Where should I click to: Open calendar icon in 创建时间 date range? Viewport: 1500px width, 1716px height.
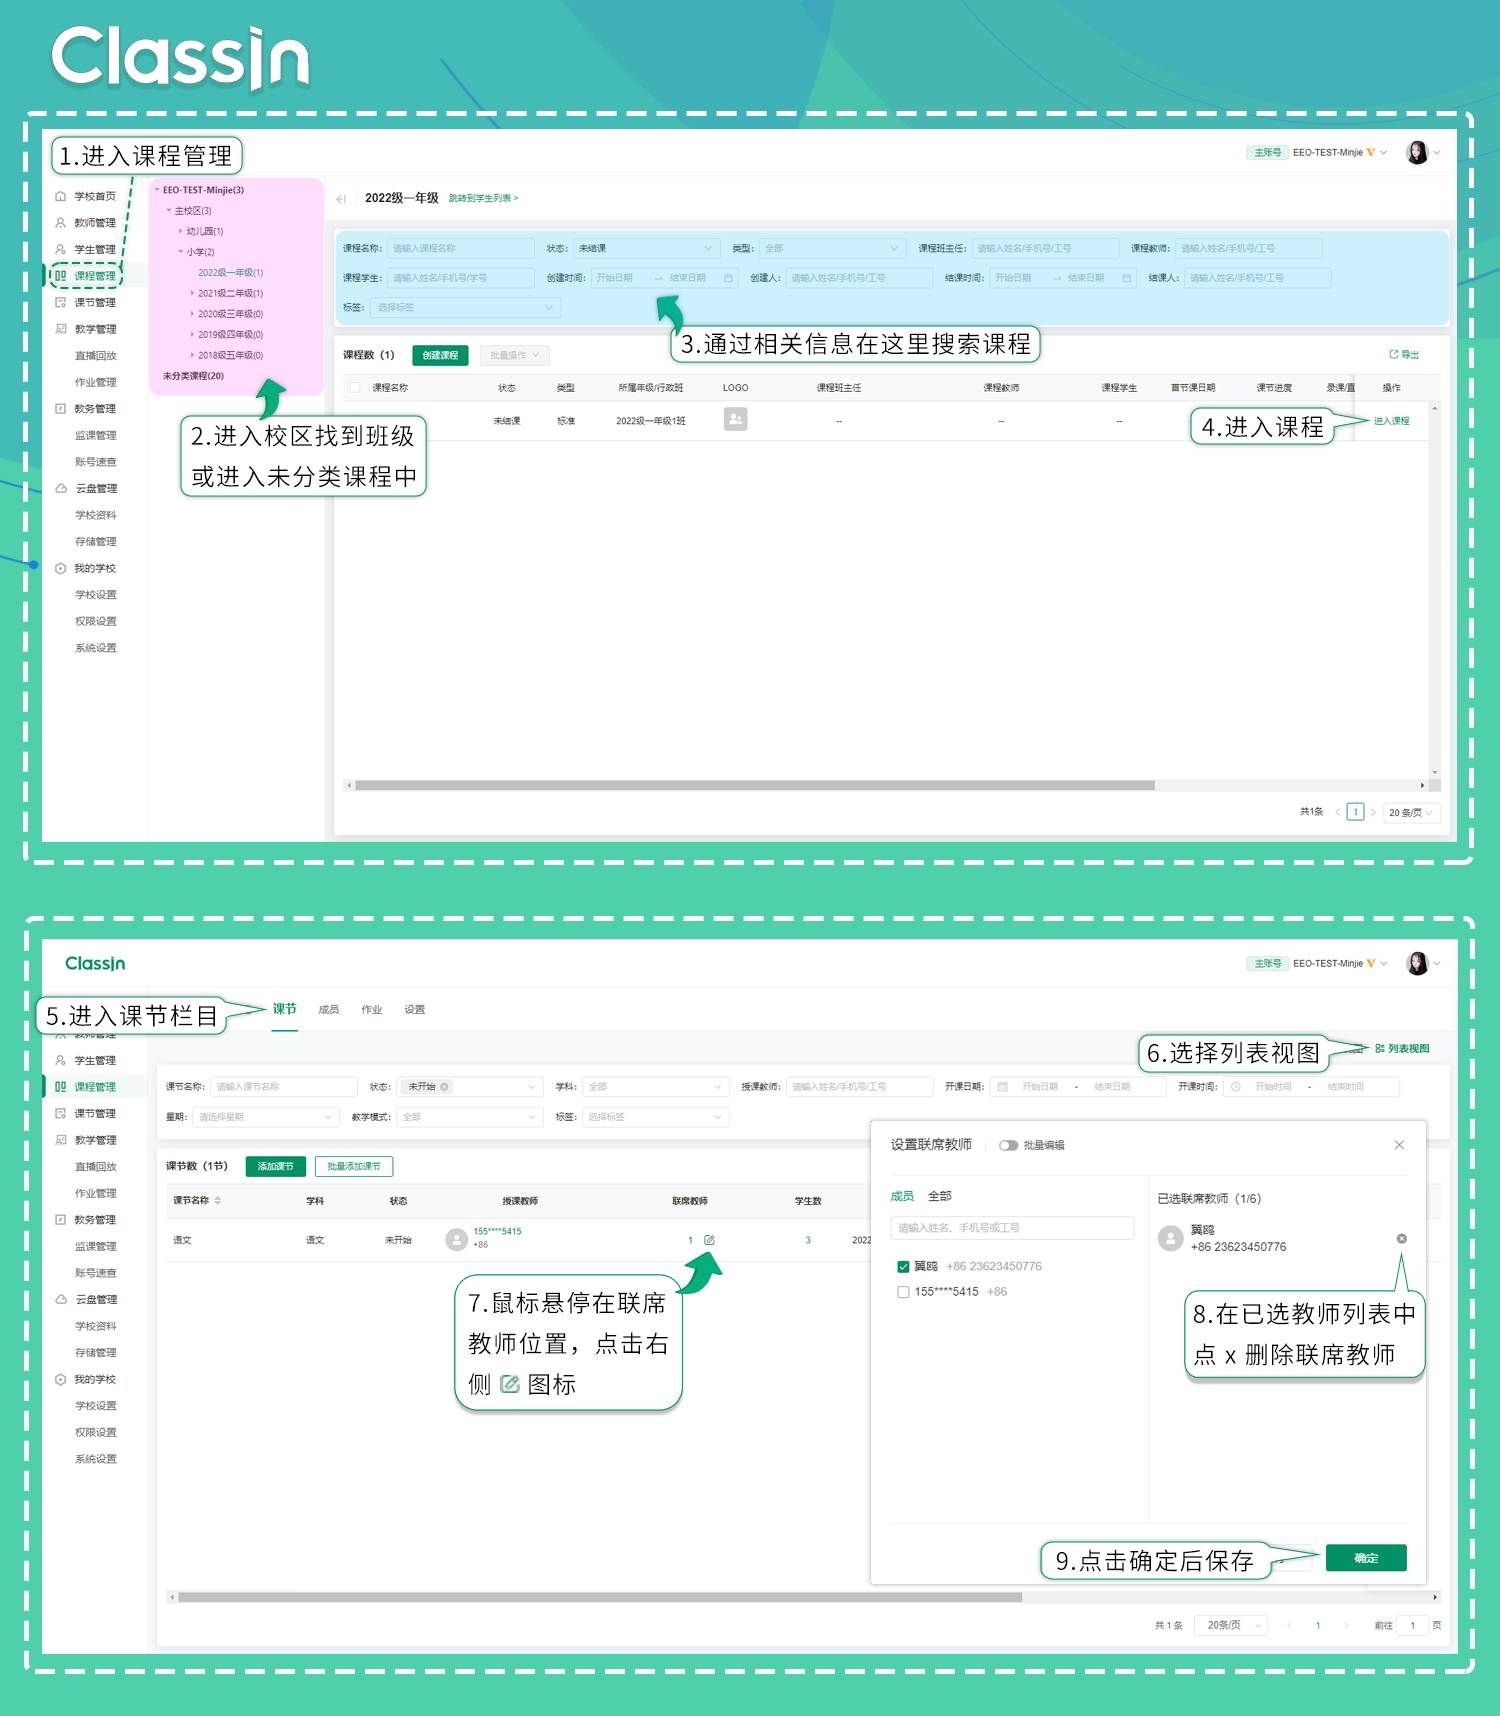click(728, 278)
